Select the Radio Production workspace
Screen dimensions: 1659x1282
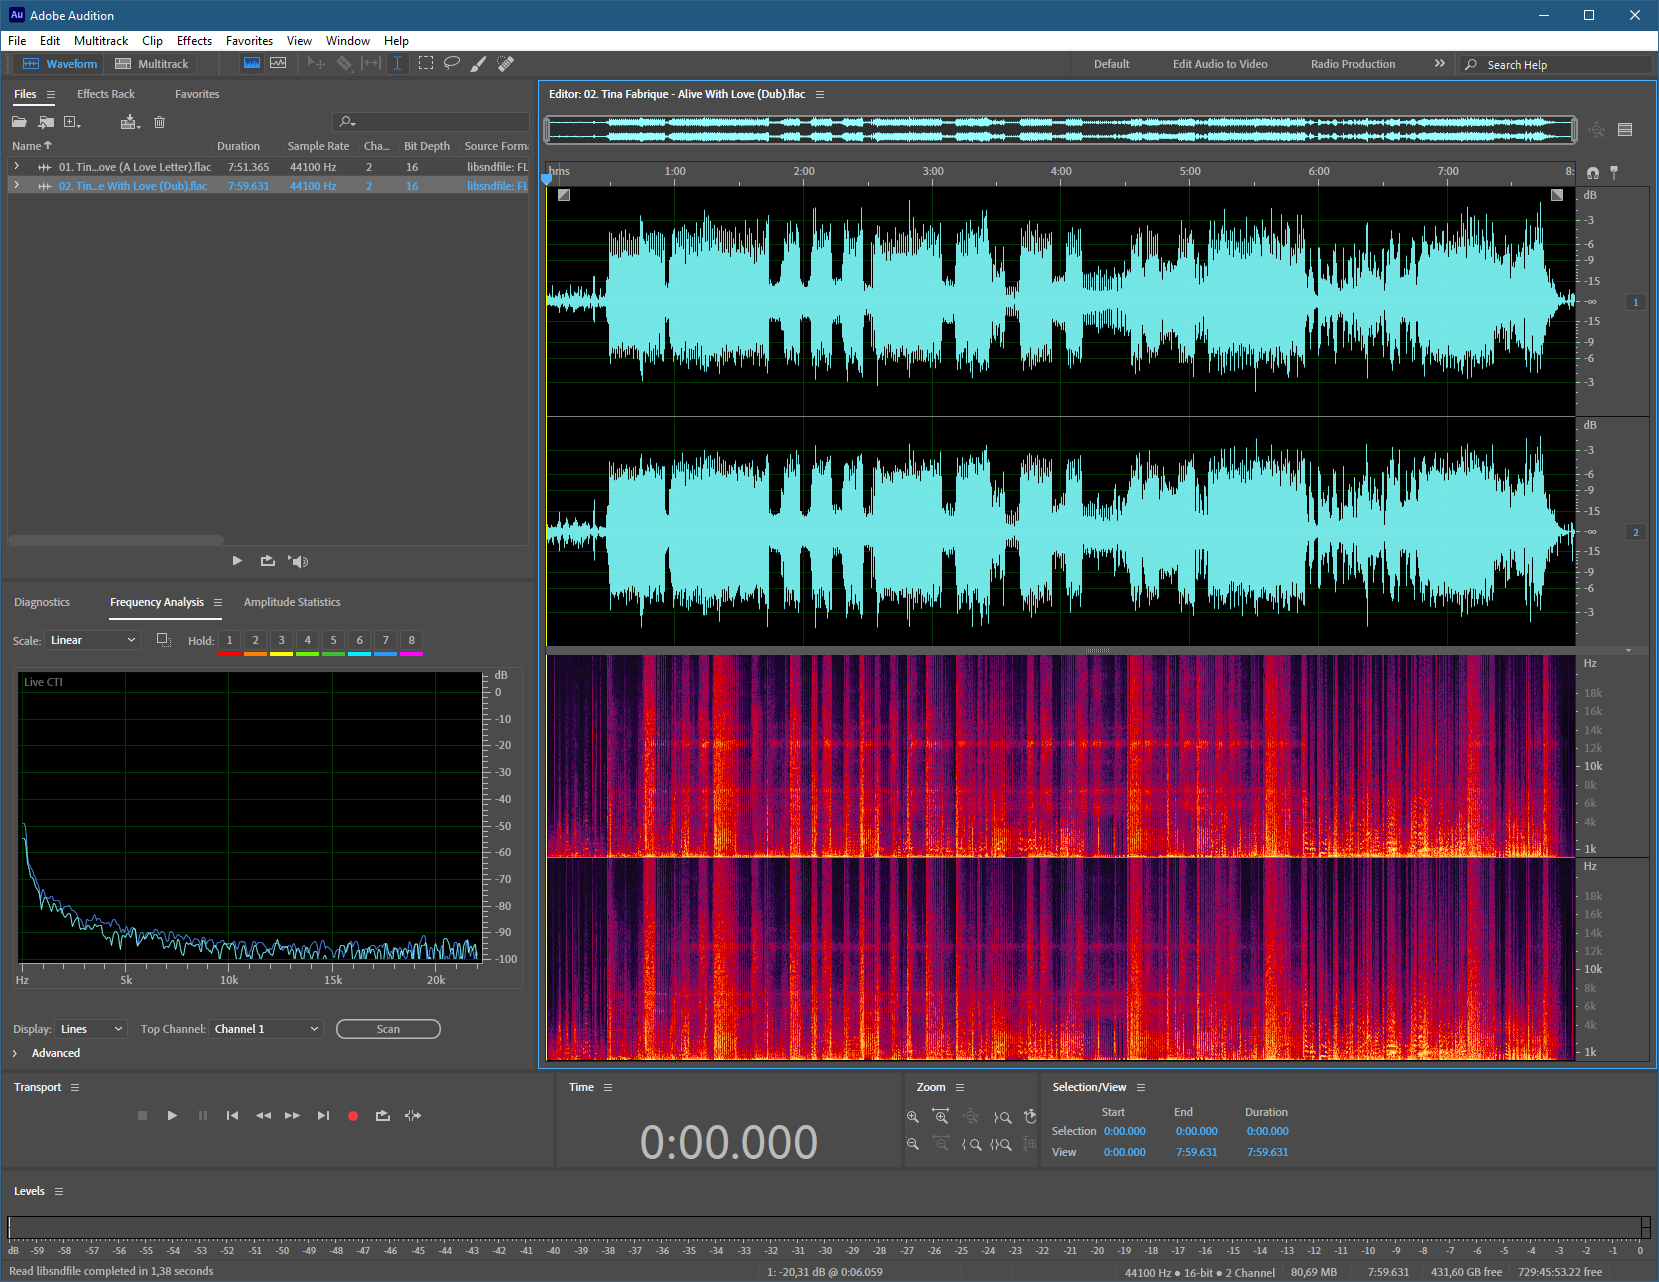1353,64
